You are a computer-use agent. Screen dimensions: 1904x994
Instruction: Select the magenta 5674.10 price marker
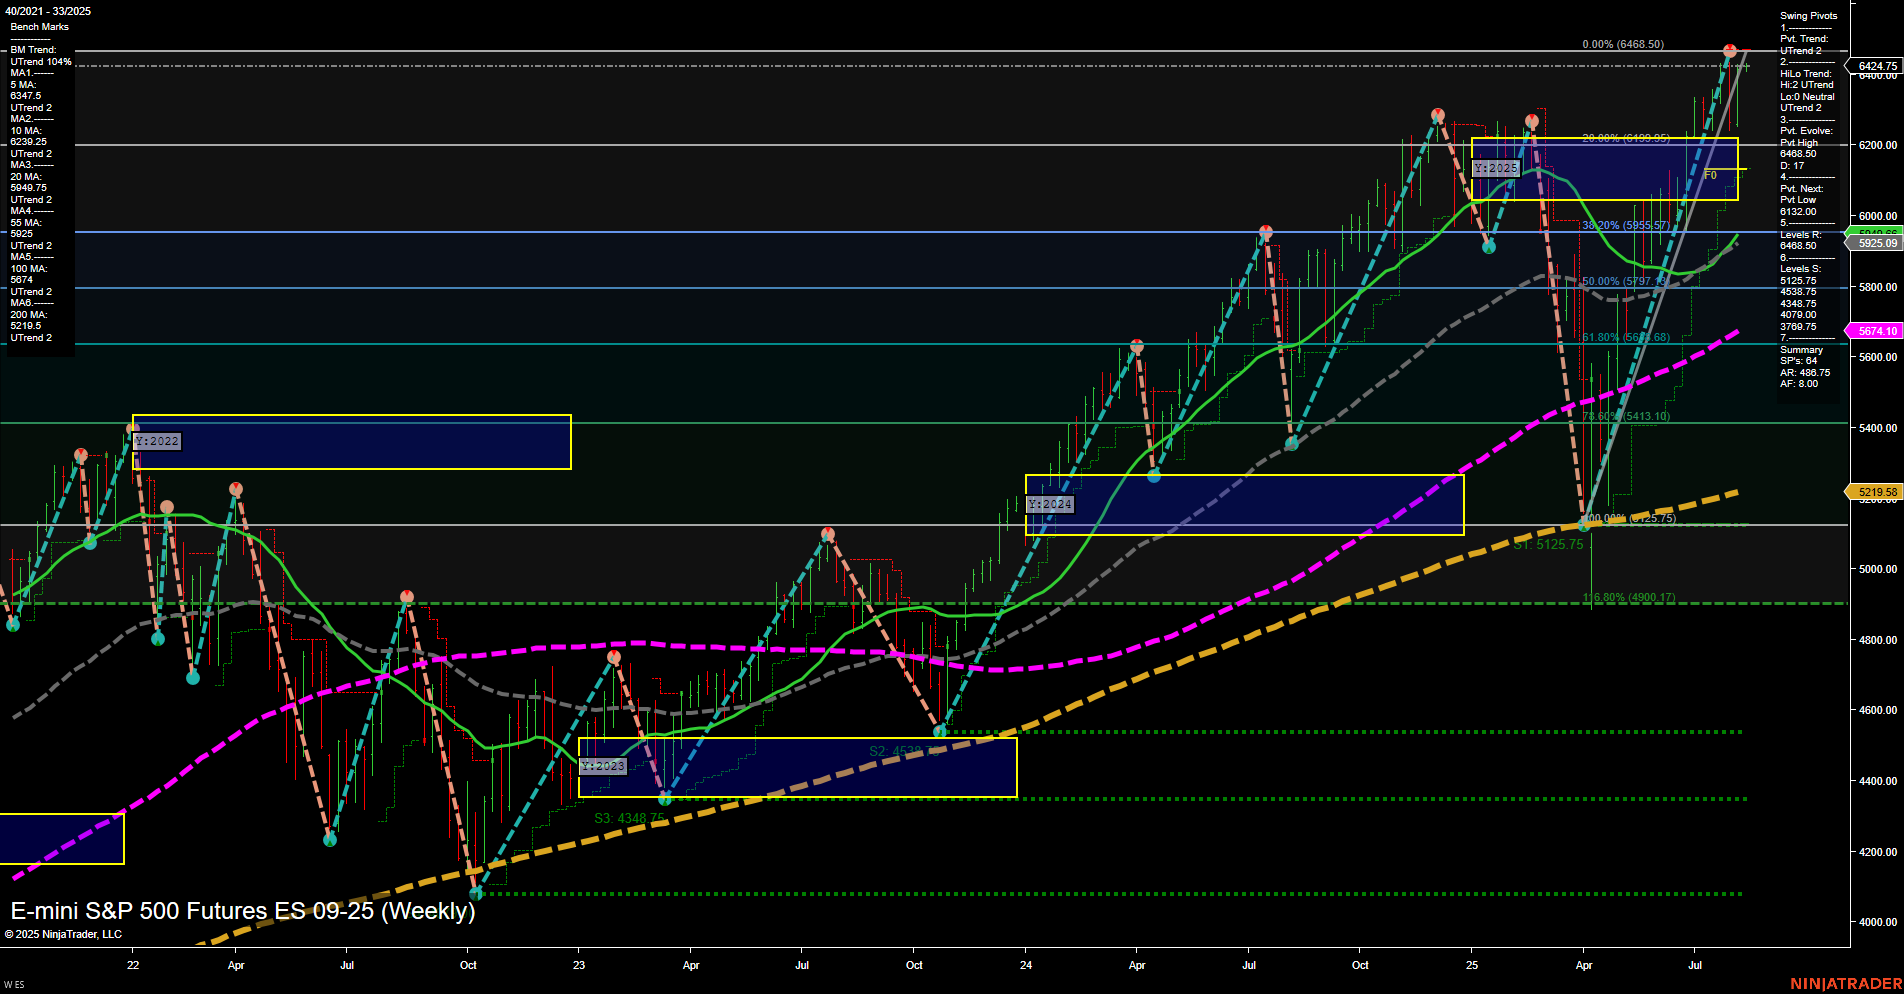tap(1876, 330)
